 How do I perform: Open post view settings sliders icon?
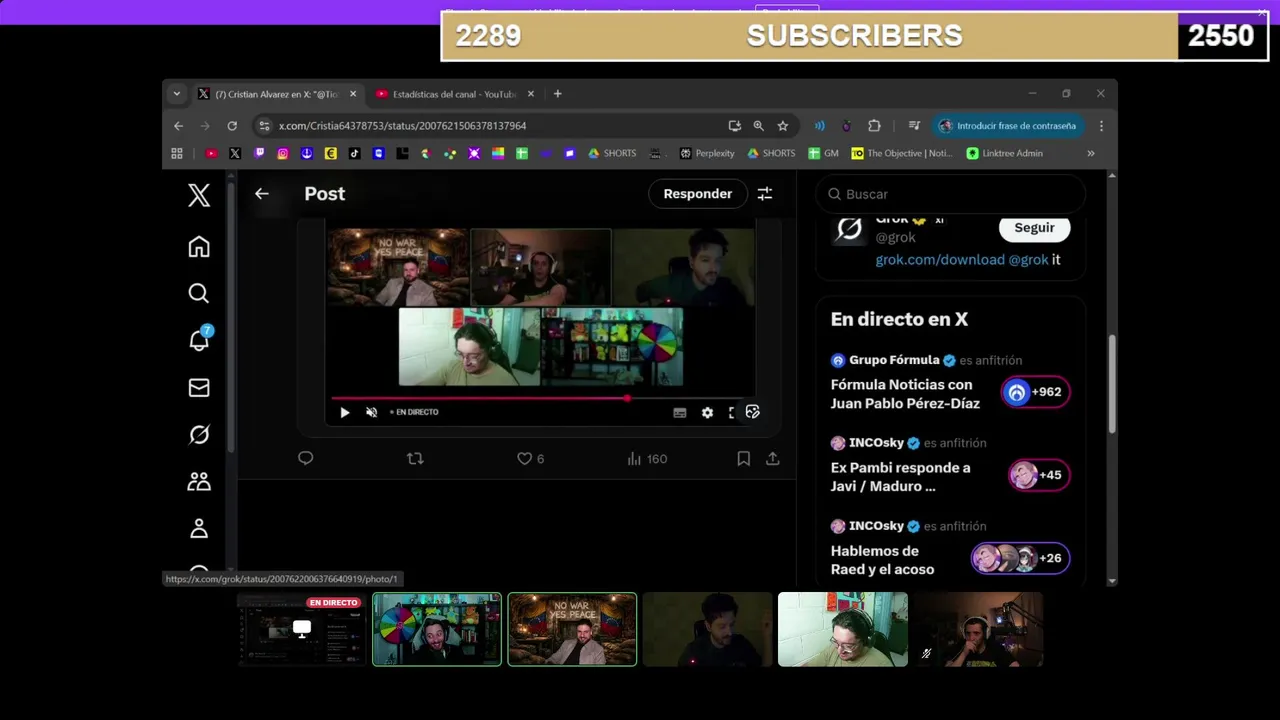point(765,194)
